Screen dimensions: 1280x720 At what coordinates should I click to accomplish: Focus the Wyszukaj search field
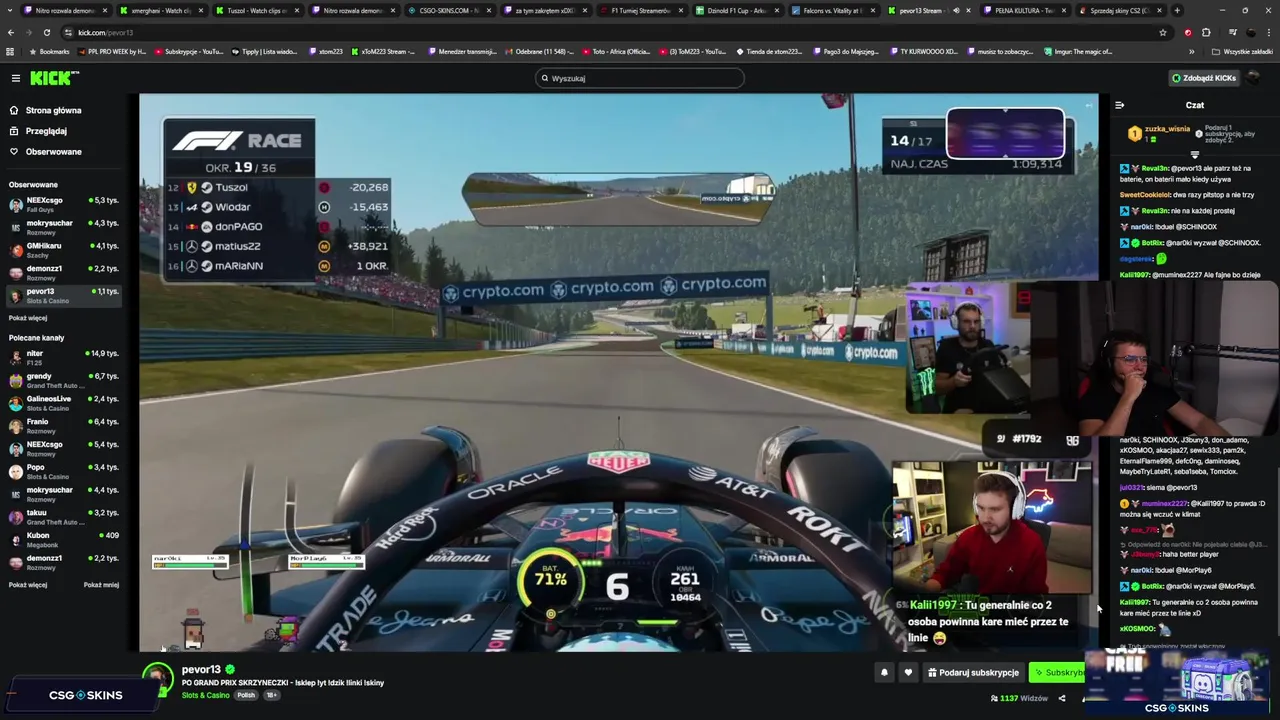point(640,78)
